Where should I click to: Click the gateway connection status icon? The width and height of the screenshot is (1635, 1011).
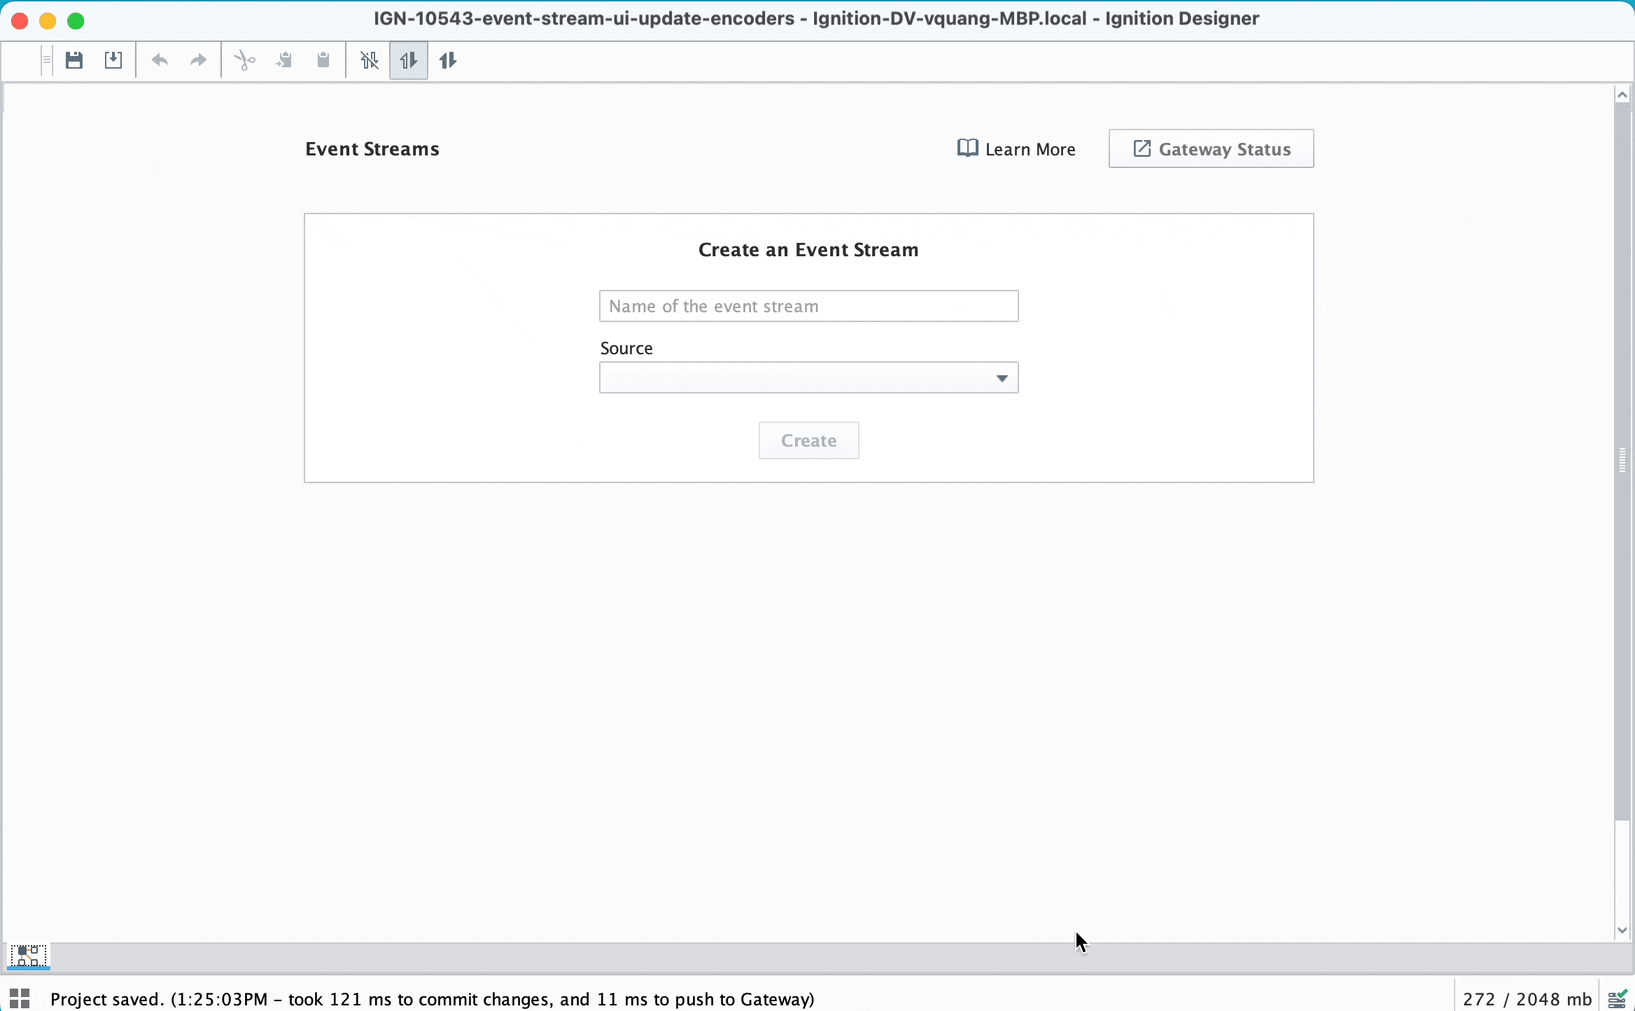pos(1618,998)
